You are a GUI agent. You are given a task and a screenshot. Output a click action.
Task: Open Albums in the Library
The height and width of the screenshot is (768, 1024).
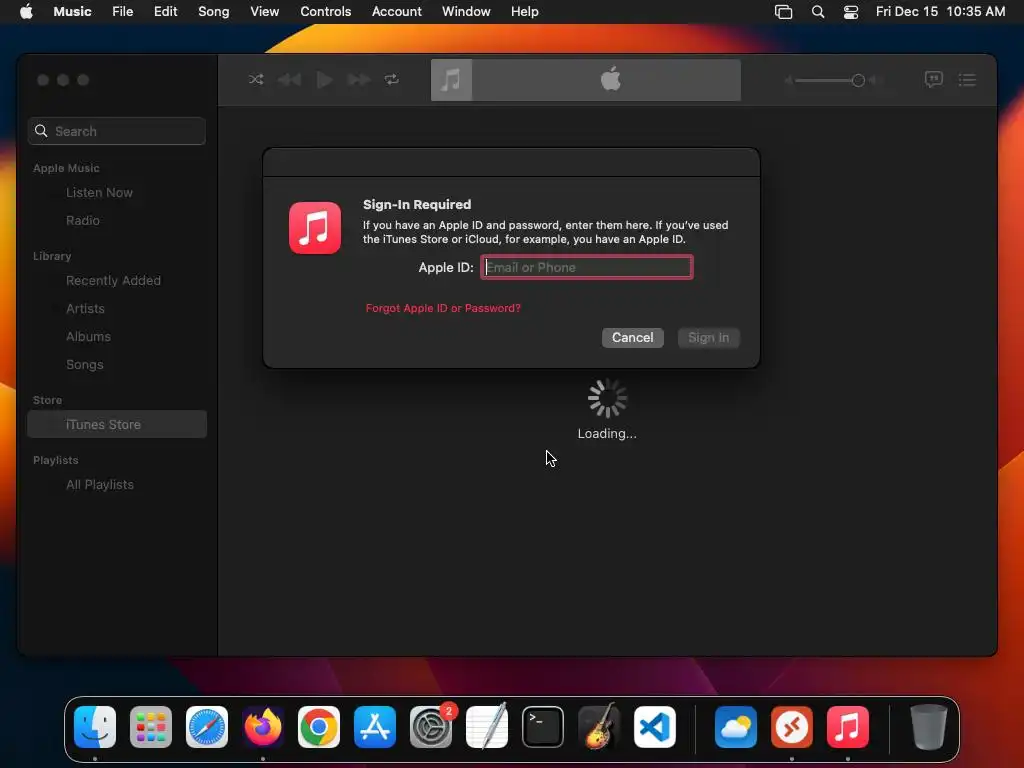tap(88, 337)
